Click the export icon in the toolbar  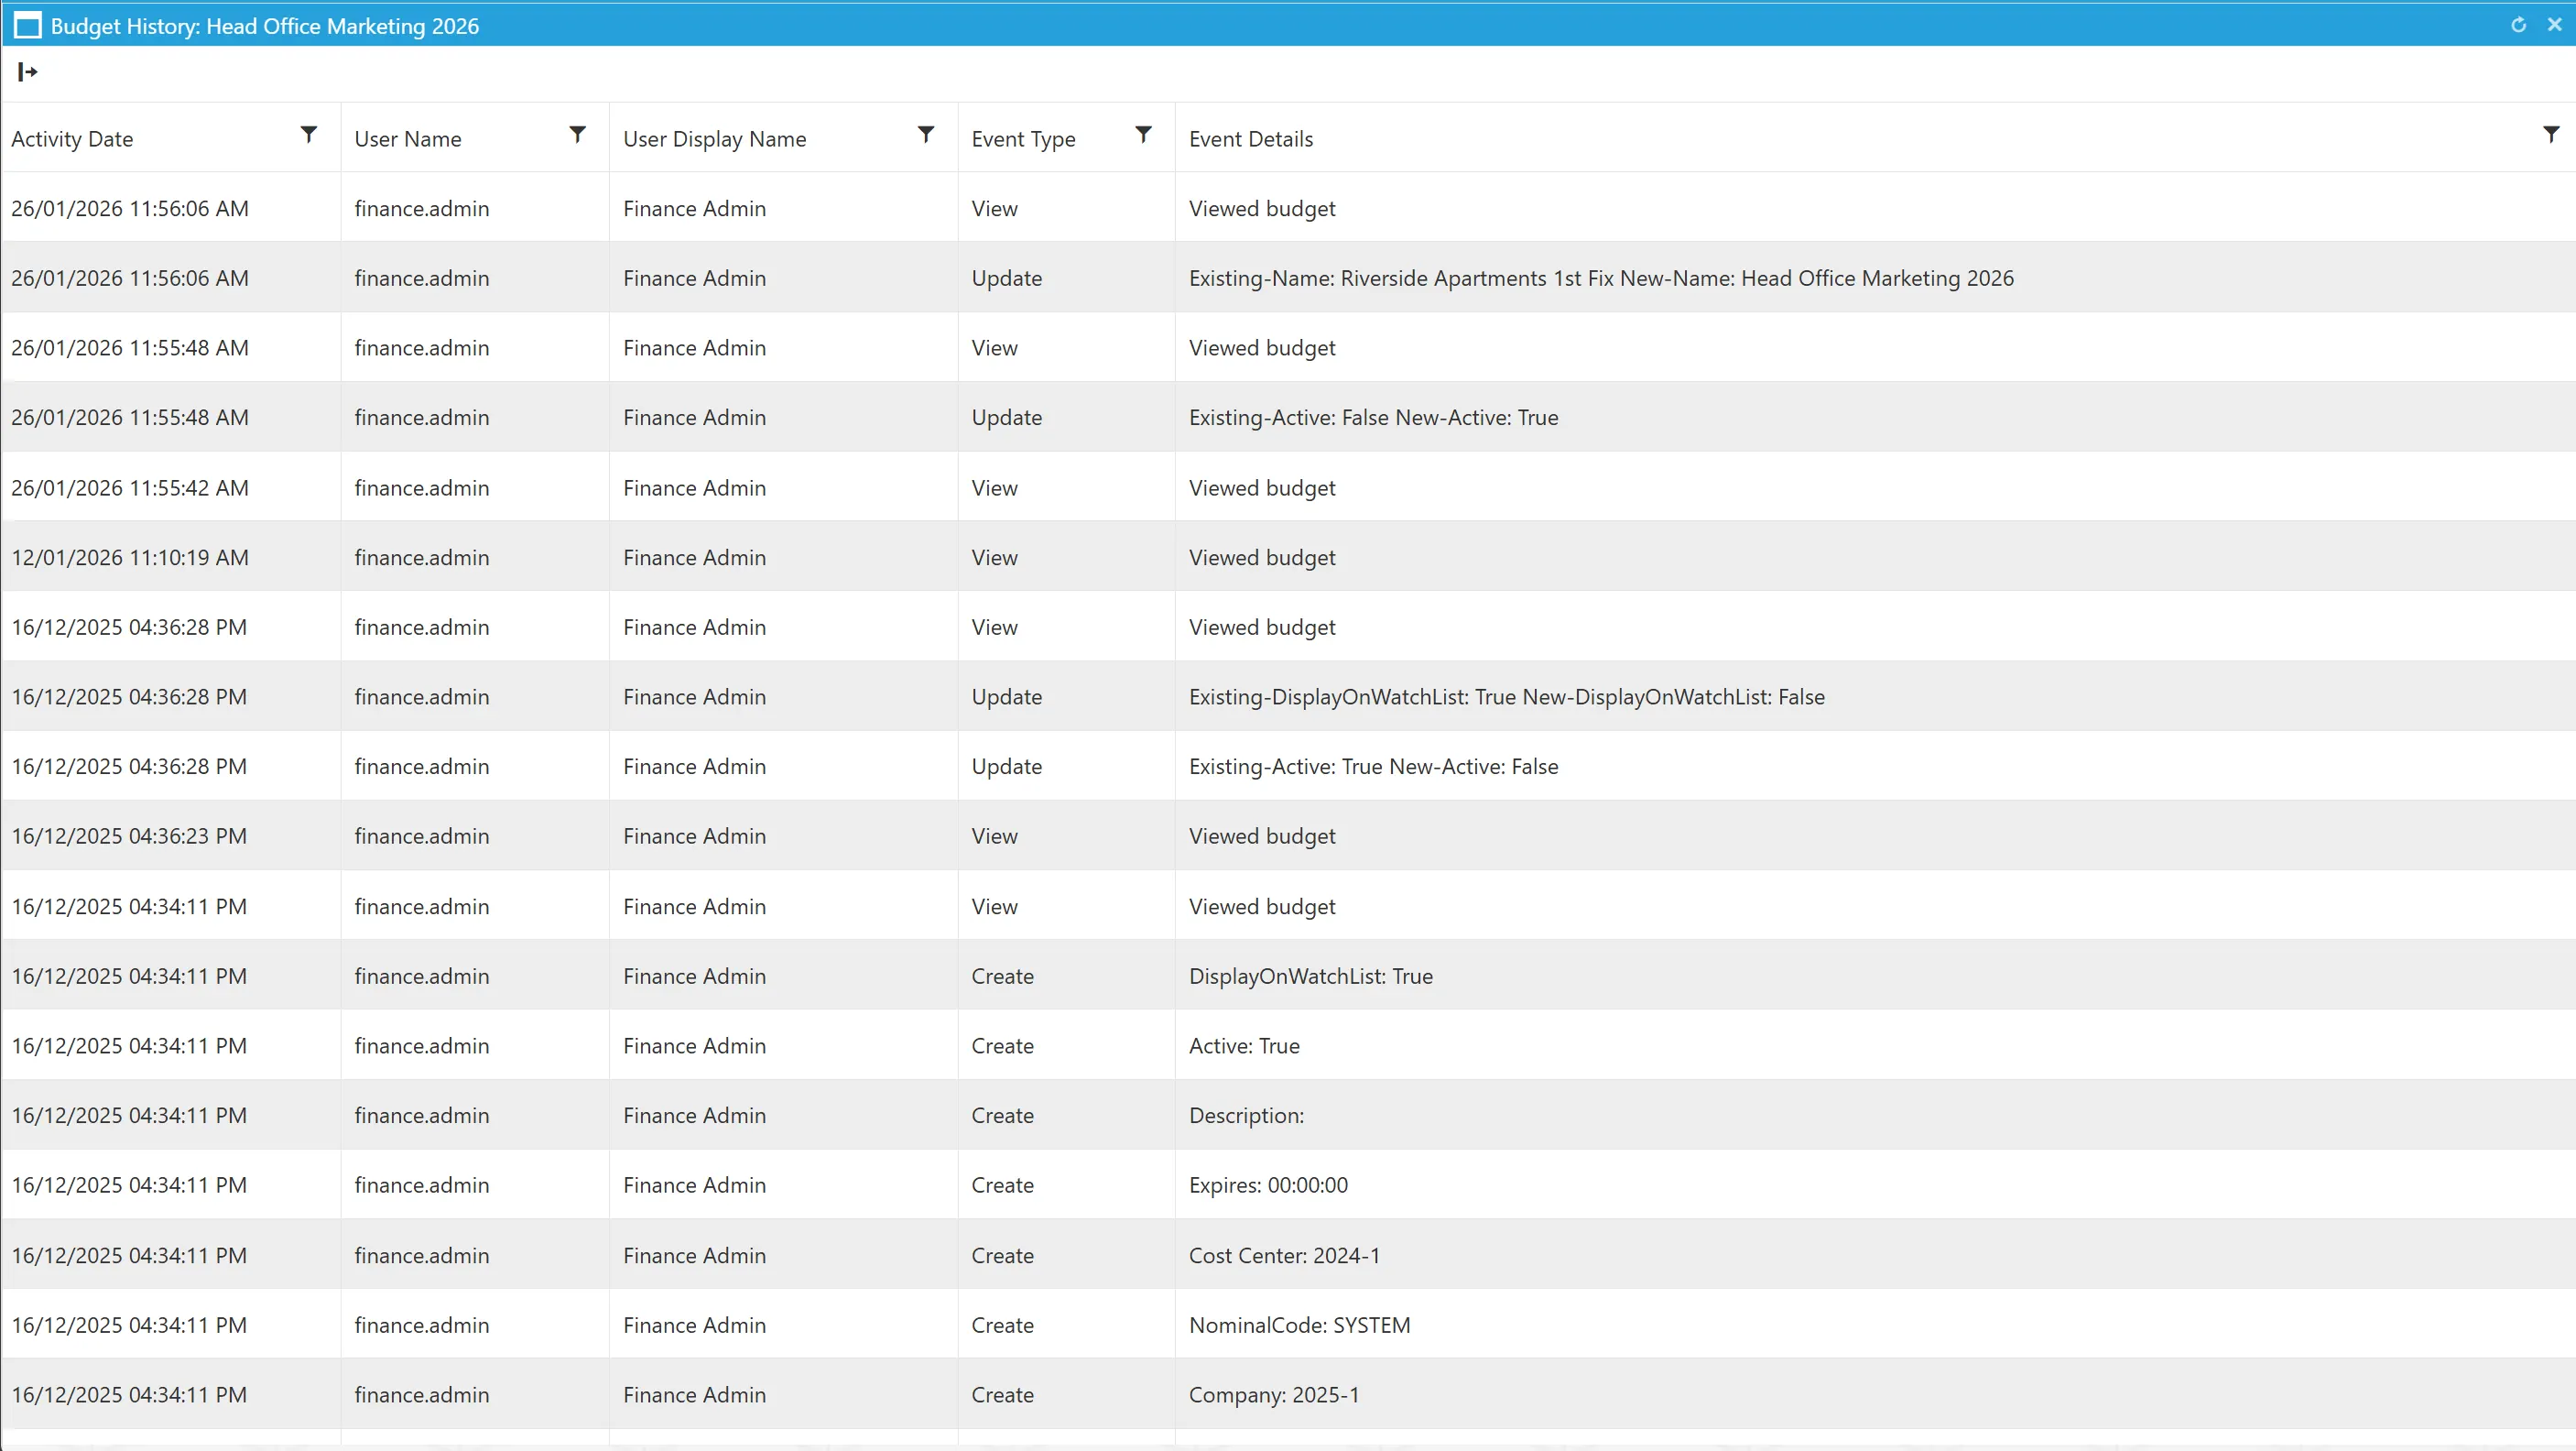pos(28,72)
